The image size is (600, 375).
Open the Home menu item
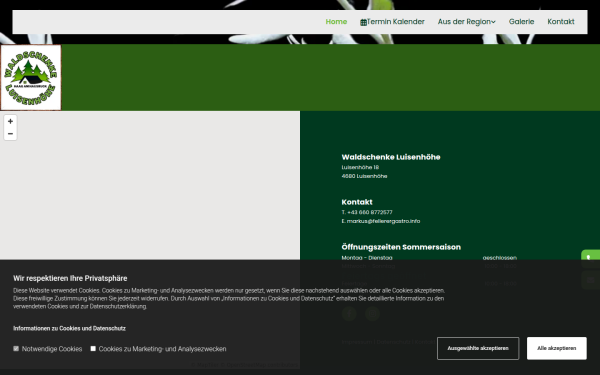point(336,22)
